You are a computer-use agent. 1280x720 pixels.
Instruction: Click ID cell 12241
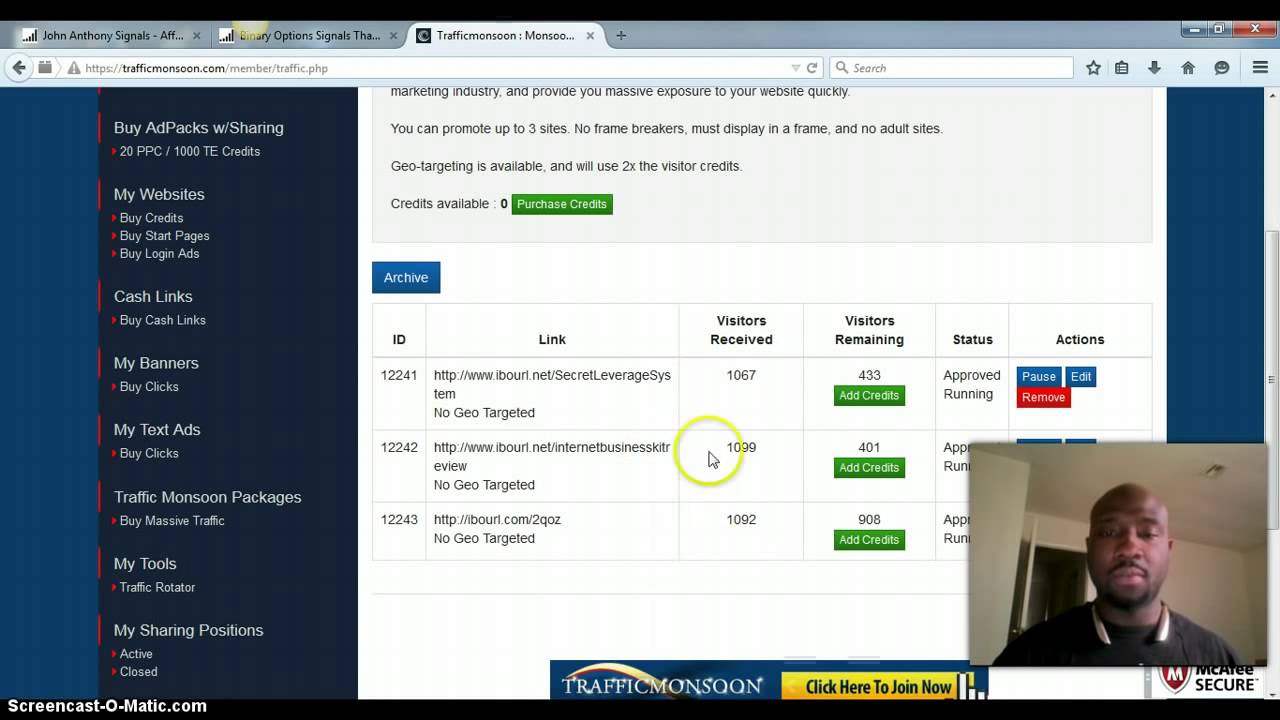(399, 375)
